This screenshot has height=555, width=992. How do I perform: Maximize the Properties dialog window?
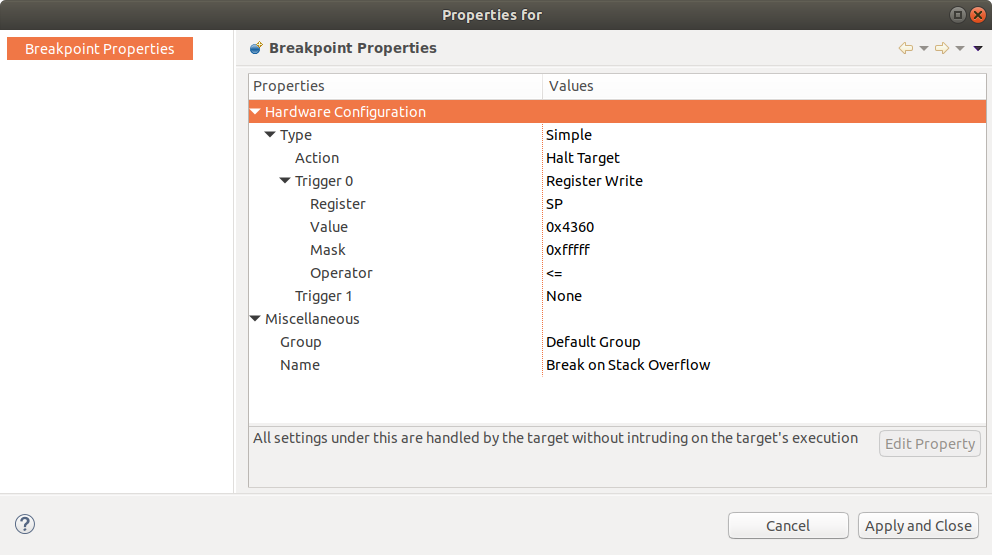click(958, 15)
